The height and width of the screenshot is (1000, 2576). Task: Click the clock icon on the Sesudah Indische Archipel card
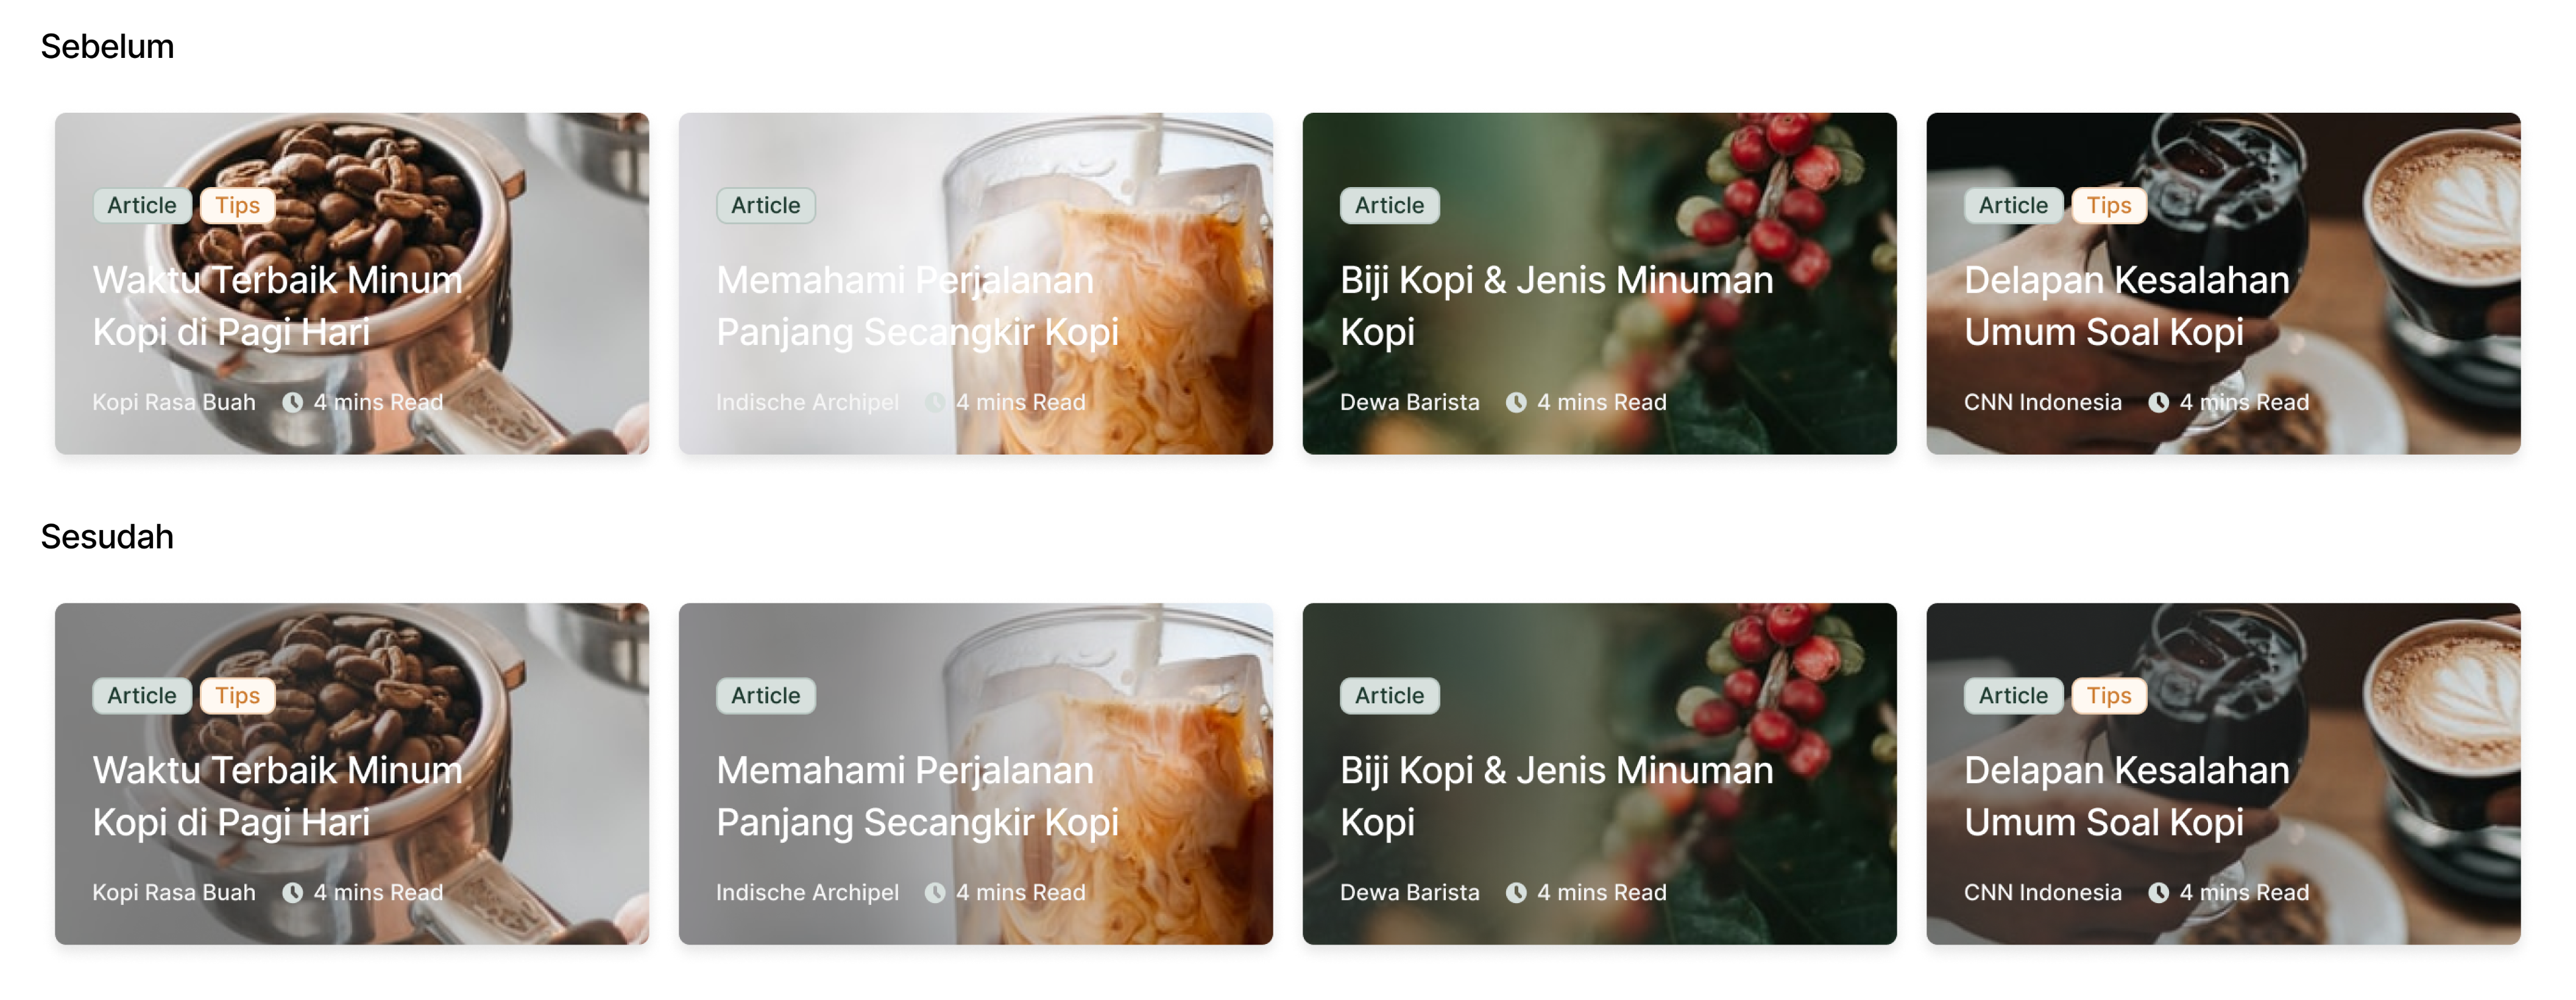934,892
